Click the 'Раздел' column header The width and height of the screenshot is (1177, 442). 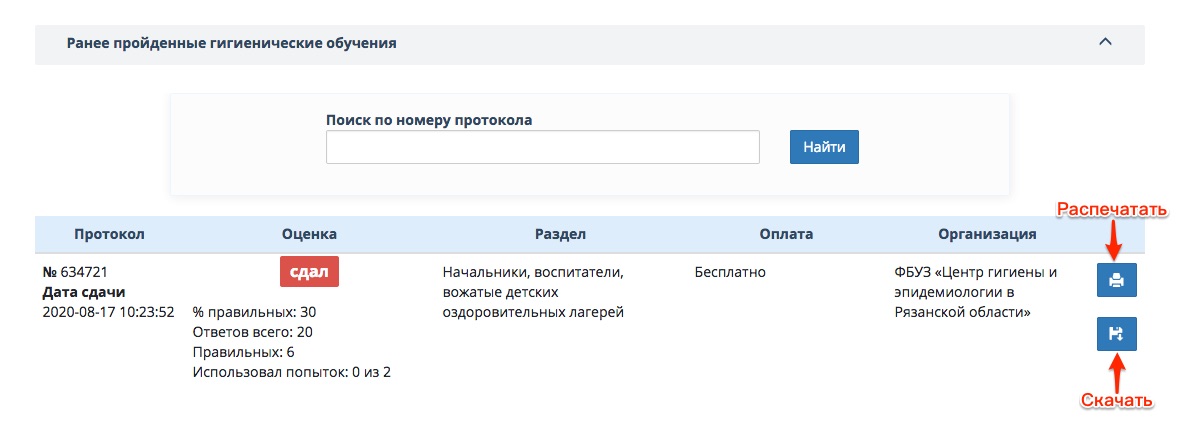pos(560,234)
